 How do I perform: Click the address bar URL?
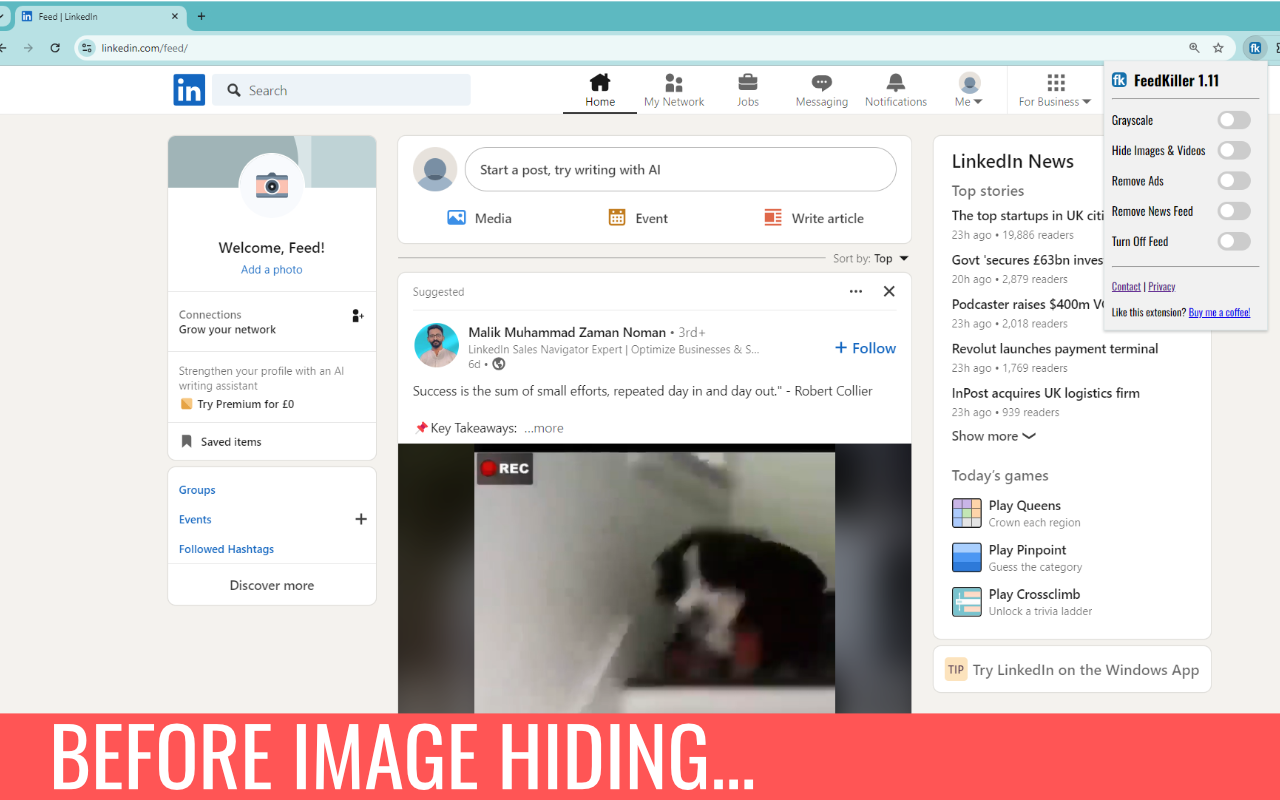(x=144, y=48)
